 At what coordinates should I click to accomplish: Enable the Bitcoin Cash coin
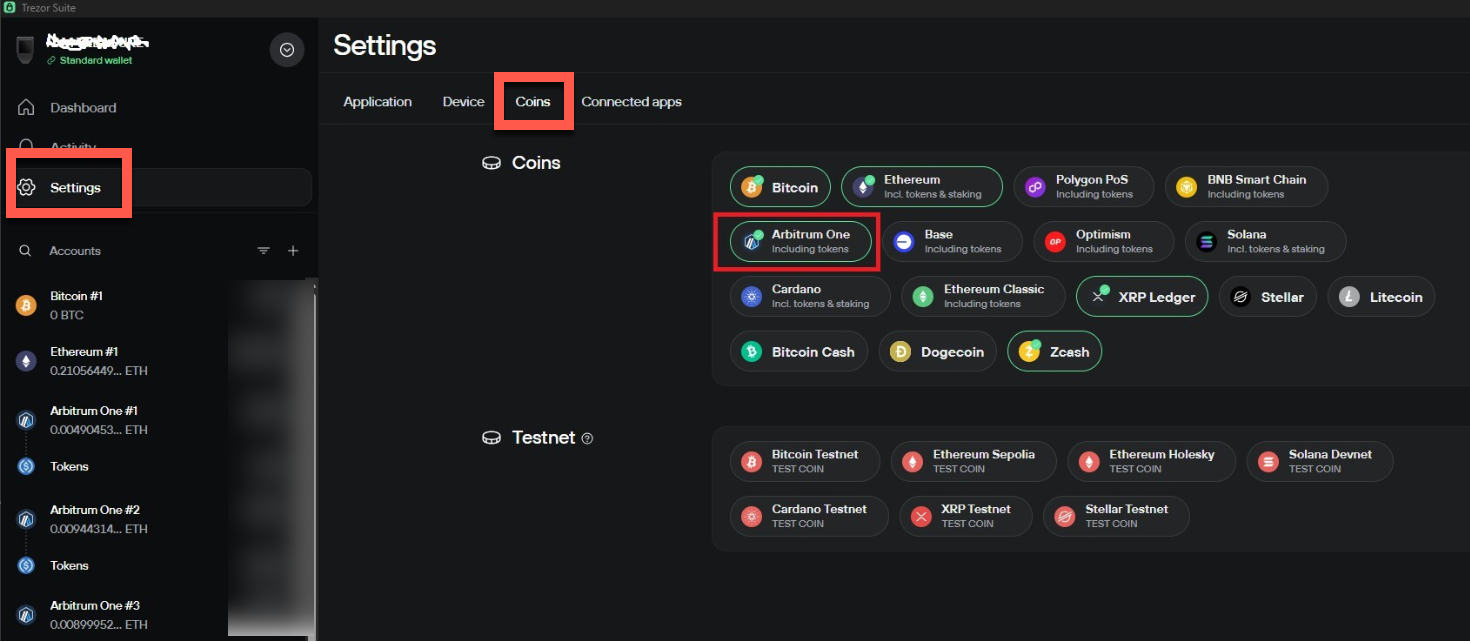(x=799, y=351)
